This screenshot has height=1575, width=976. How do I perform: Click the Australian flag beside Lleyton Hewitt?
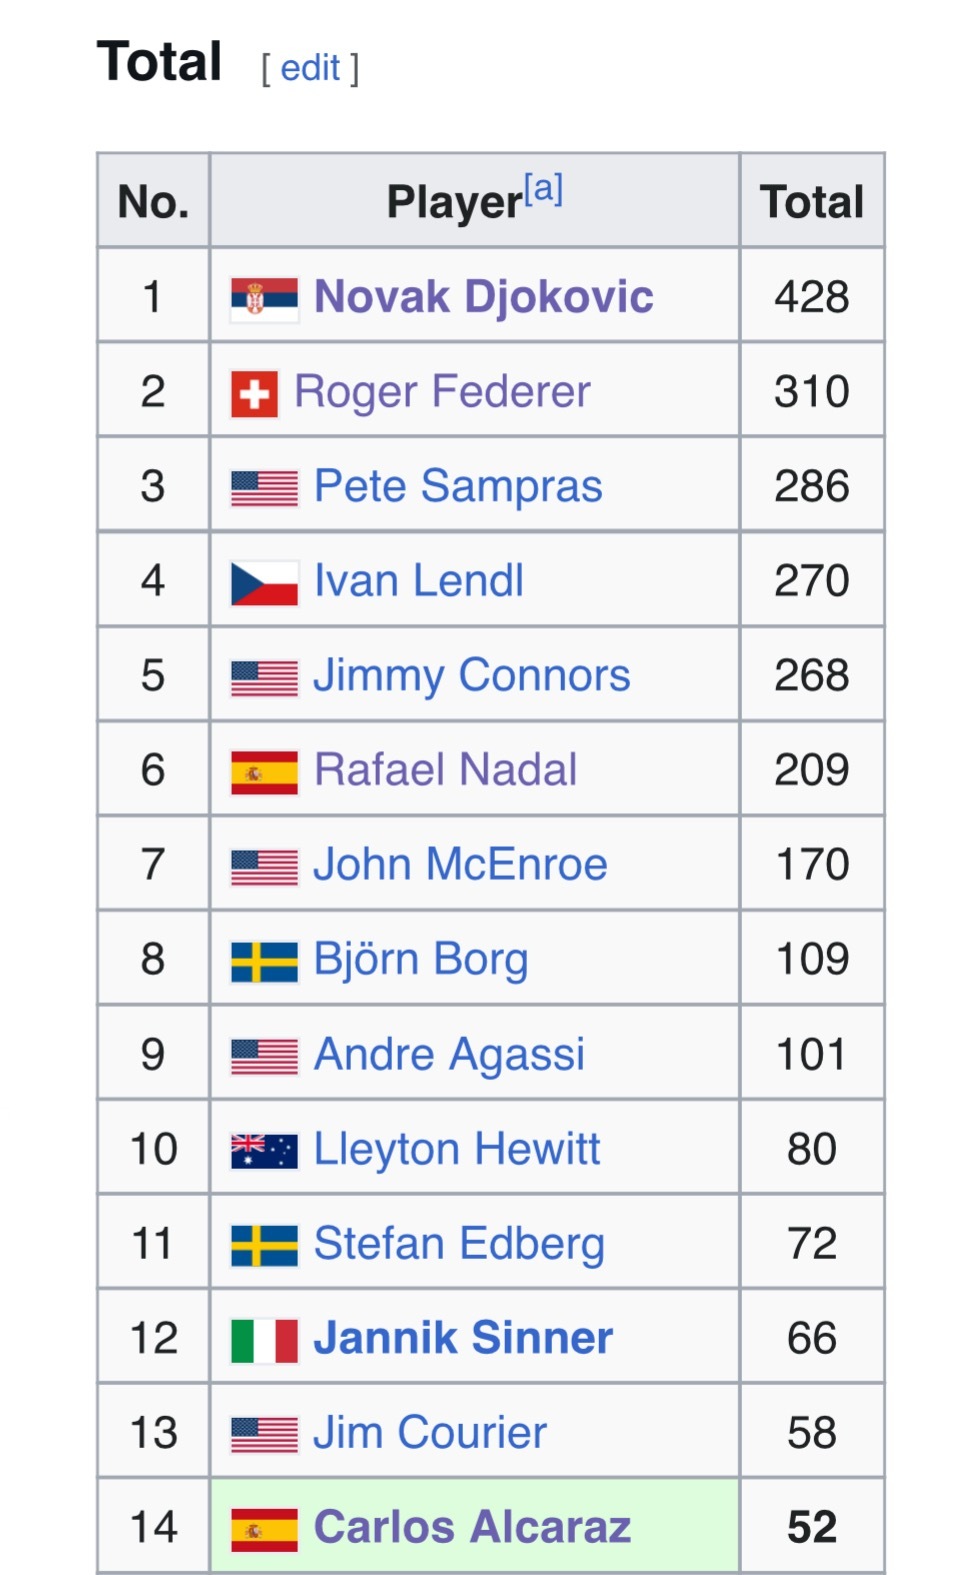pos(264,1150)
